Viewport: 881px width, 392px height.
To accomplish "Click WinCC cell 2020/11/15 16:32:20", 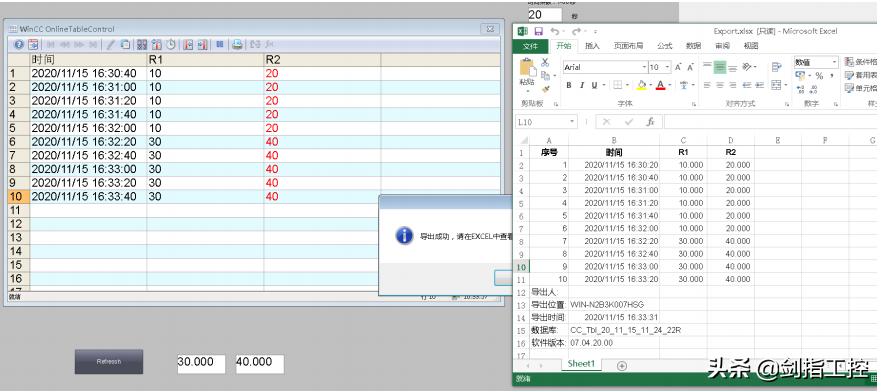I will coord(88,142).
